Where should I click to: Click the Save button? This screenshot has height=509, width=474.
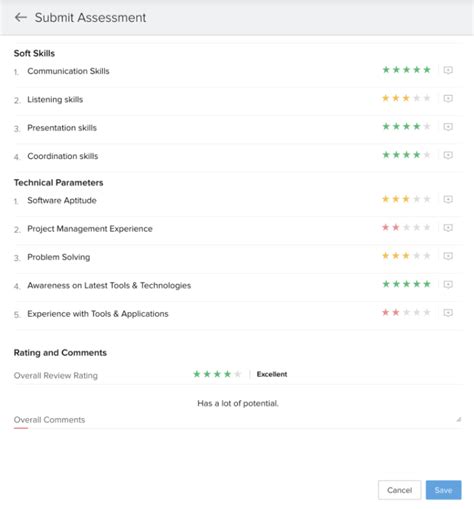pyautogui.click(x=443, y=490)
